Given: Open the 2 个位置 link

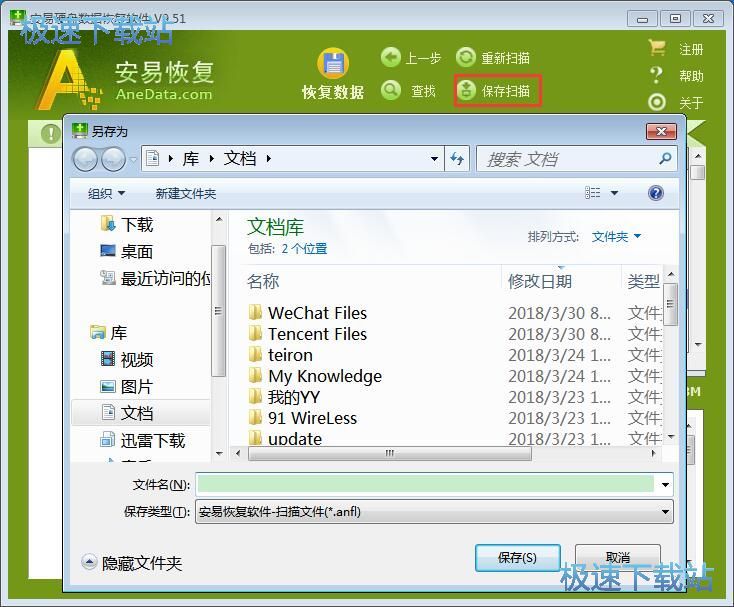Looking at the screenshot, I should point(304,249).
